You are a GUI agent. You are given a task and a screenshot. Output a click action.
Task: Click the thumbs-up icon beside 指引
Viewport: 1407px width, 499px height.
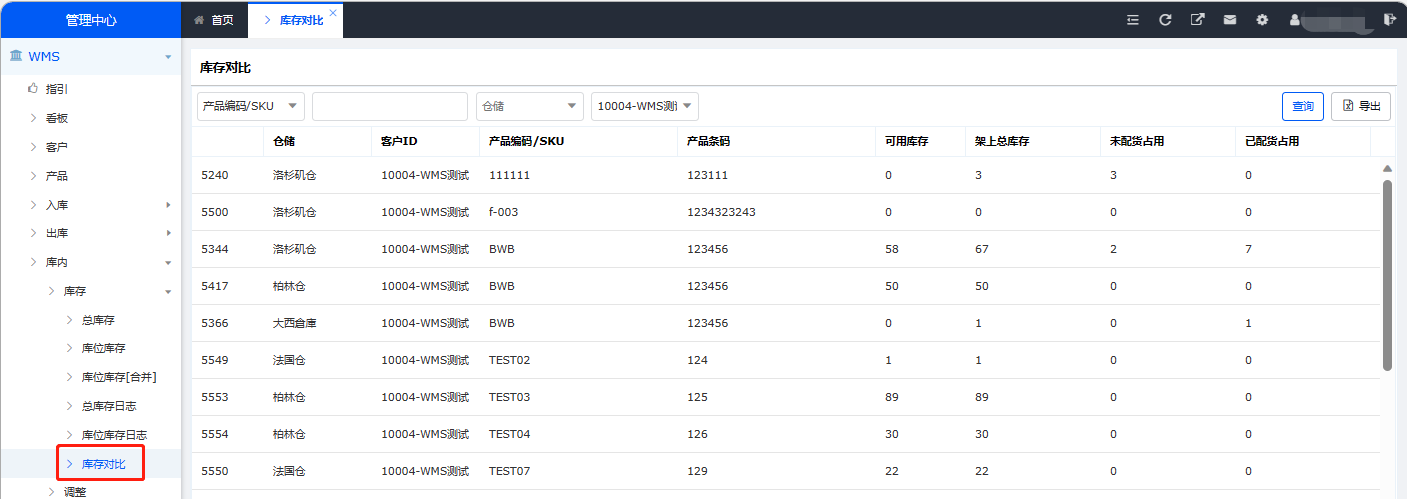(33, 88)
